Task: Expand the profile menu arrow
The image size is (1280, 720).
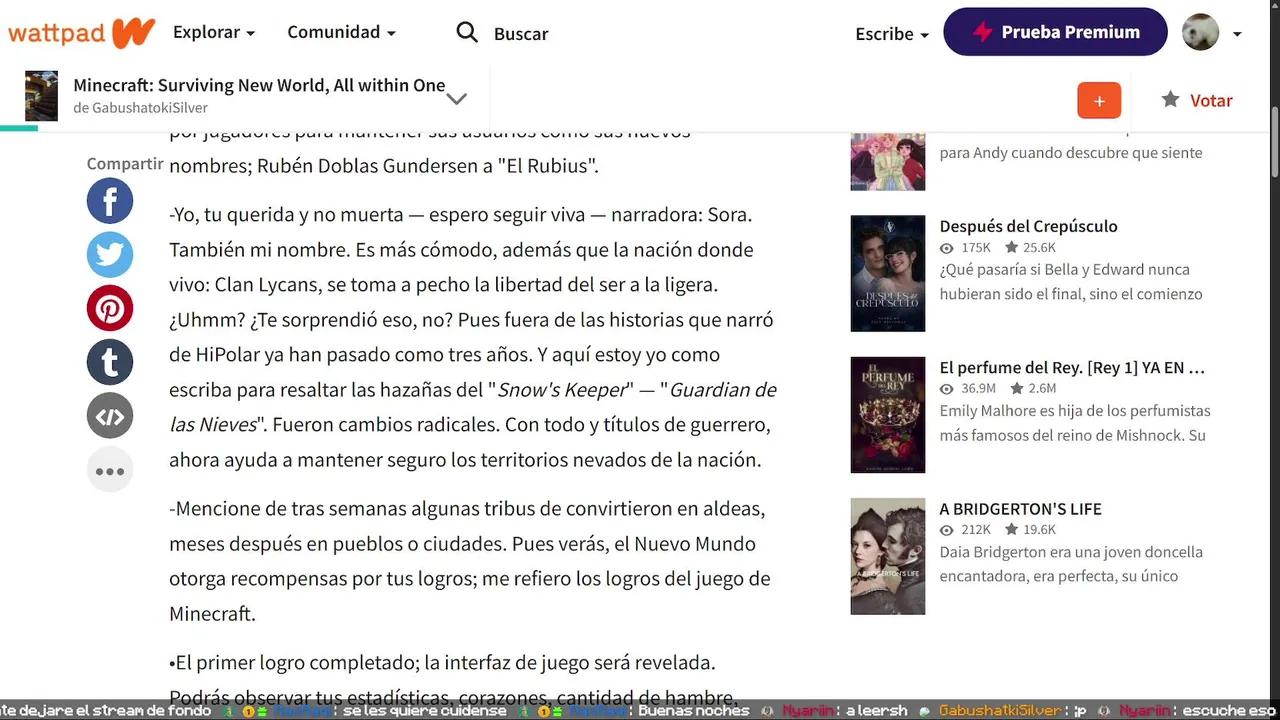Action: click(x=1237, y=34)
